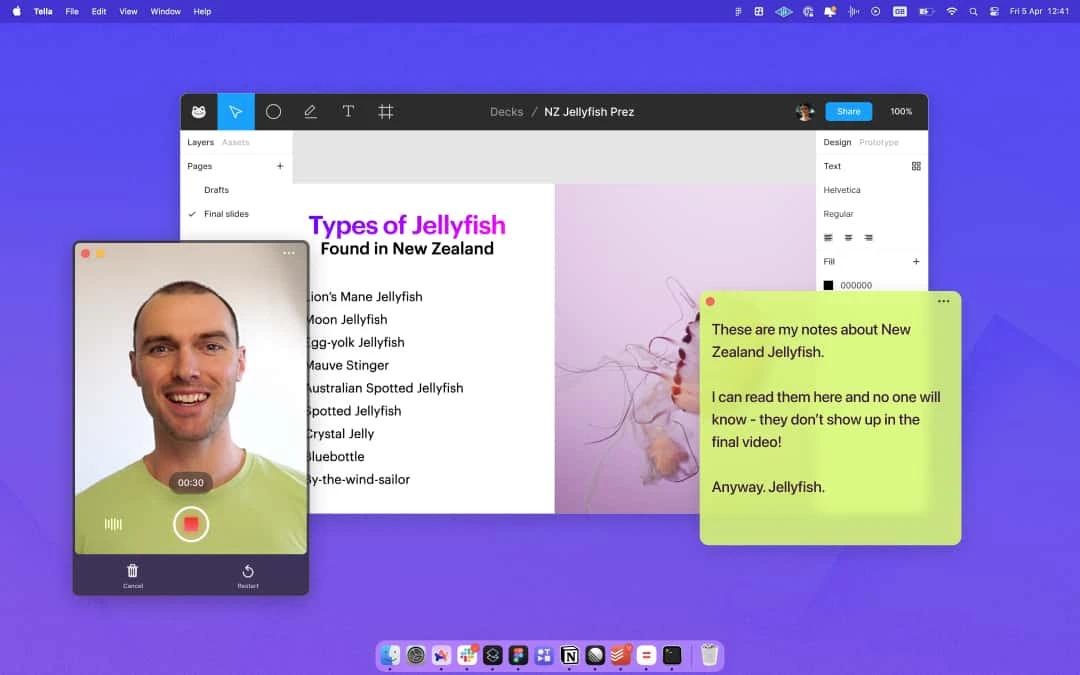Select the Text tool

pos(348,112)
